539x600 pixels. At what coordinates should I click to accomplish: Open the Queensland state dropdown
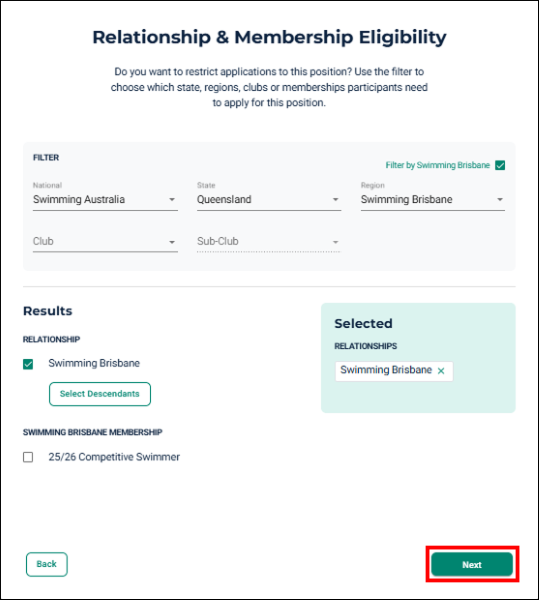[269, 199]
